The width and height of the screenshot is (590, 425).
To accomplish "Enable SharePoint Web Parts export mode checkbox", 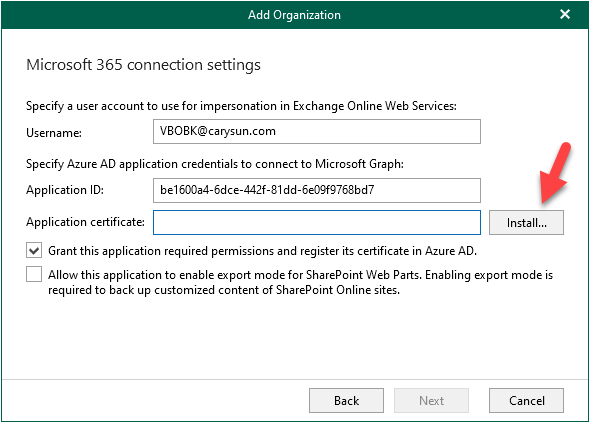I will coord(34,274).
